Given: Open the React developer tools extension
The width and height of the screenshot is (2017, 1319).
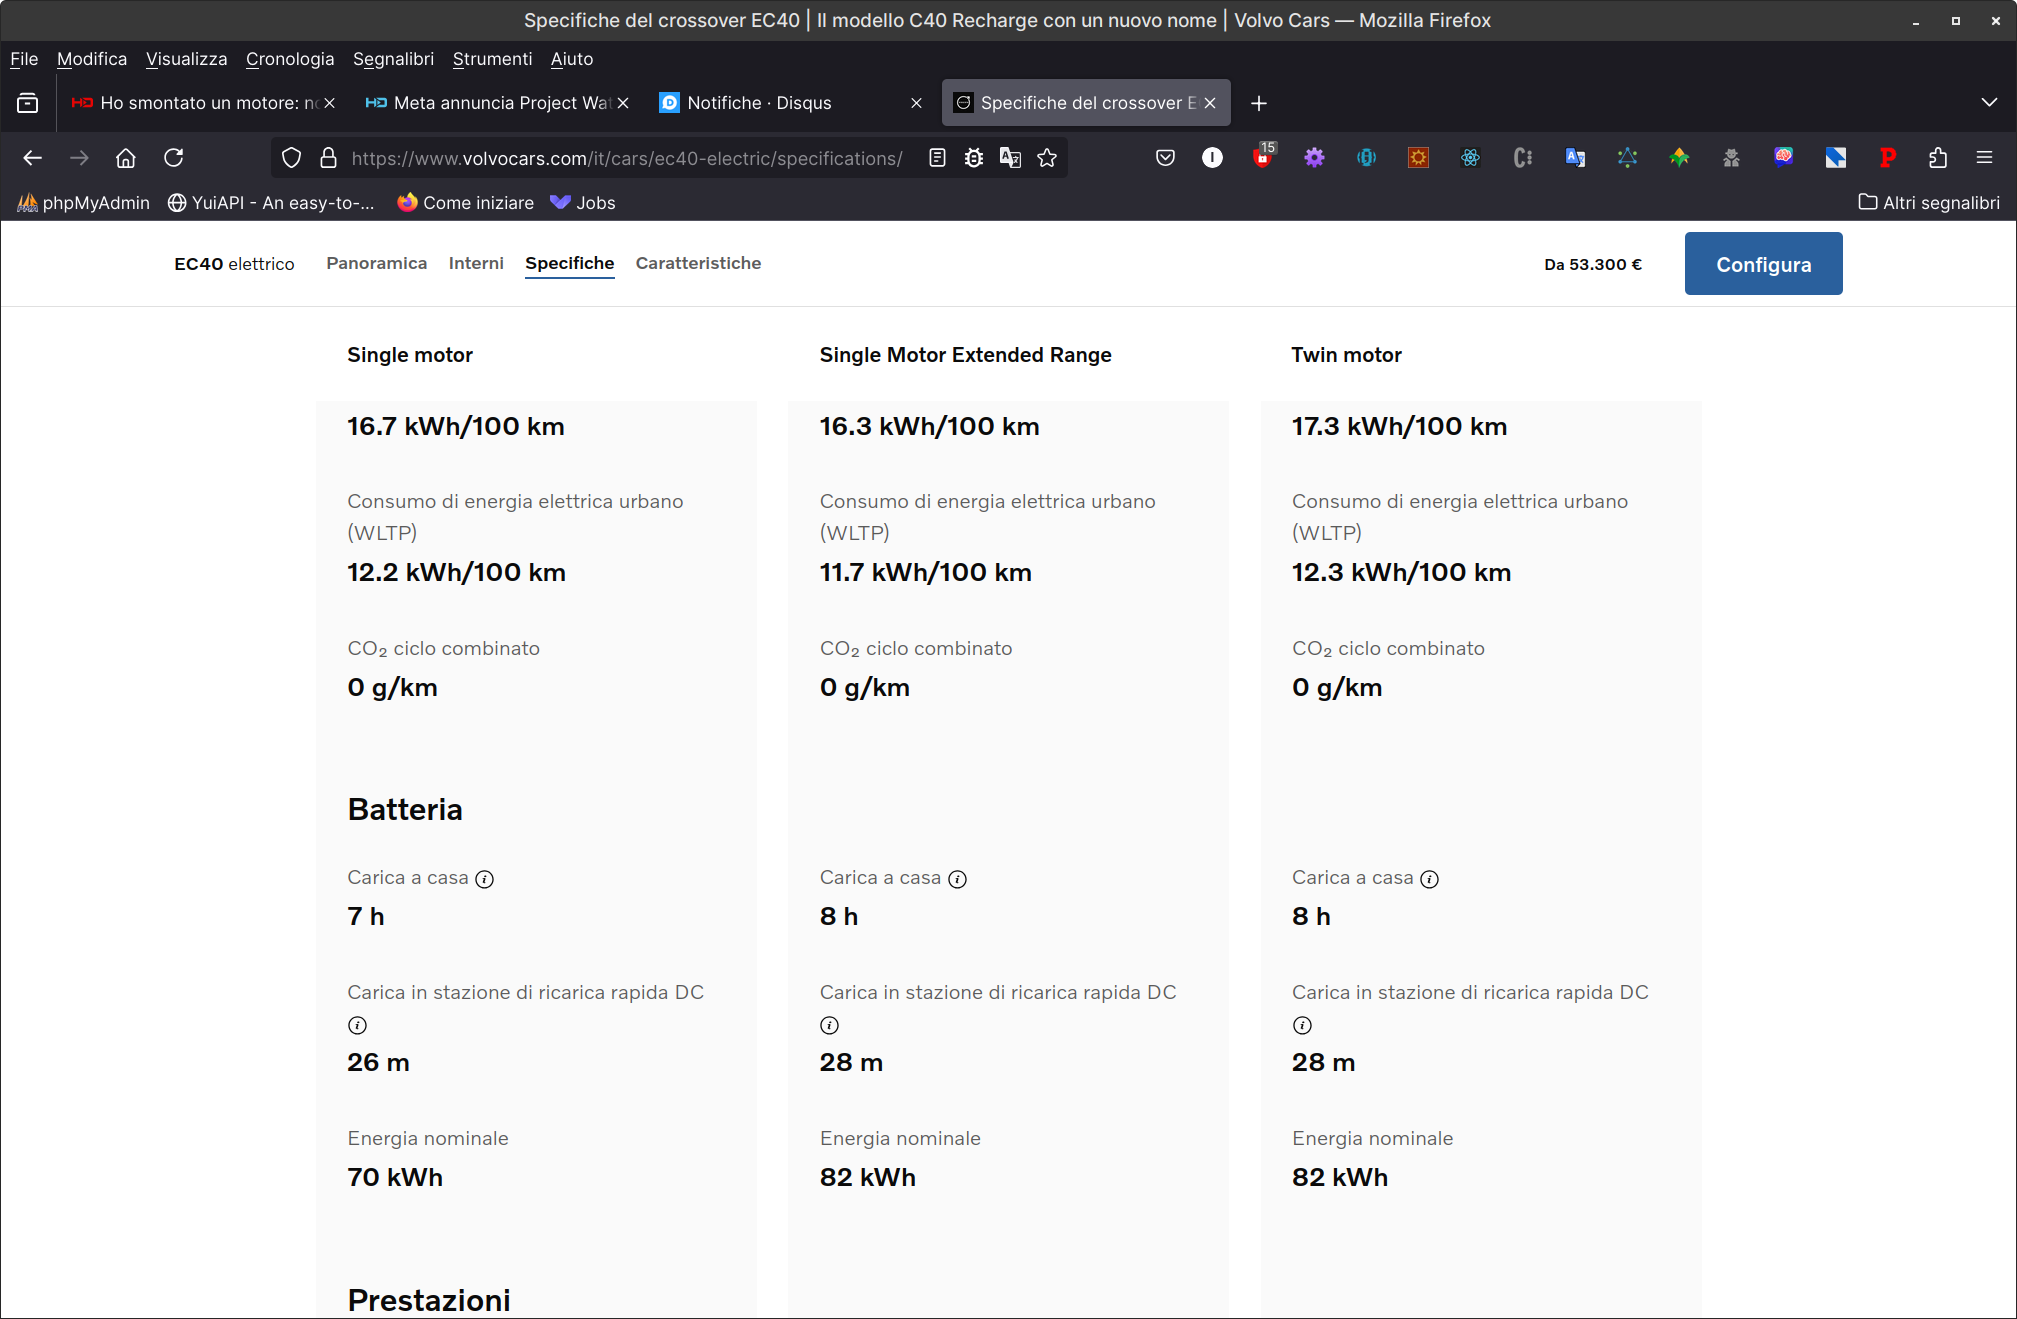Looking at the screenshot, I should click(x=1470, y=158).
